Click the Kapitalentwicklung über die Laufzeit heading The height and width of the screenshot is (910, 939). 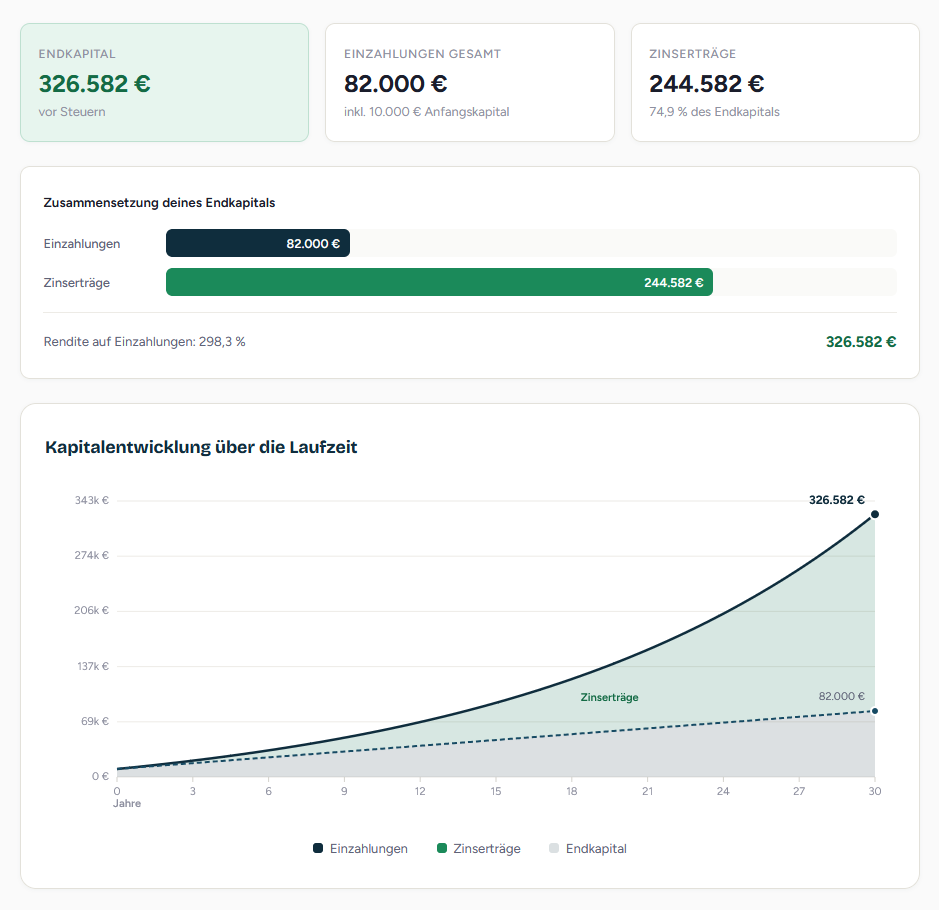pos(201,447)
